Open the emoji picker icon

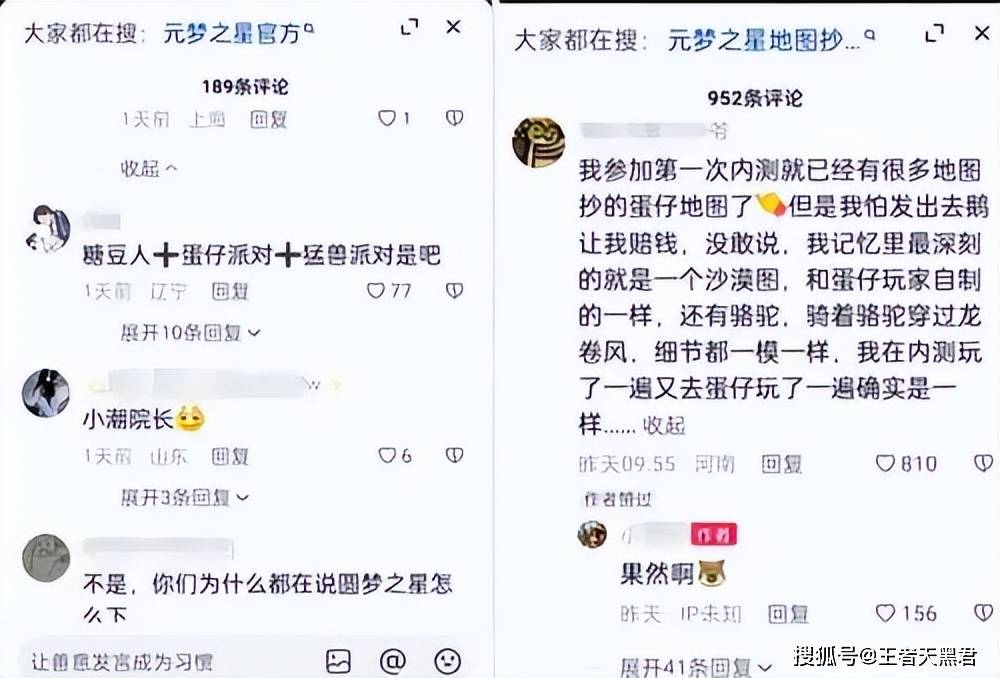click(447, 661)
